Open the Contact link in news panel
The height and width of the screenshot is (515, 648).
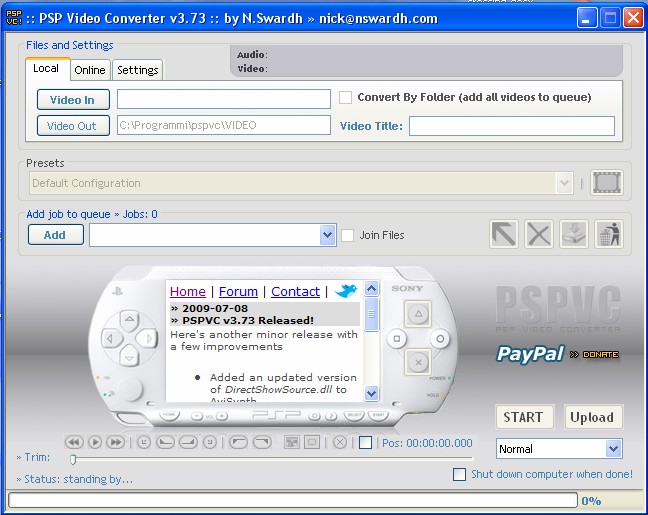click(x=295, y=291)
